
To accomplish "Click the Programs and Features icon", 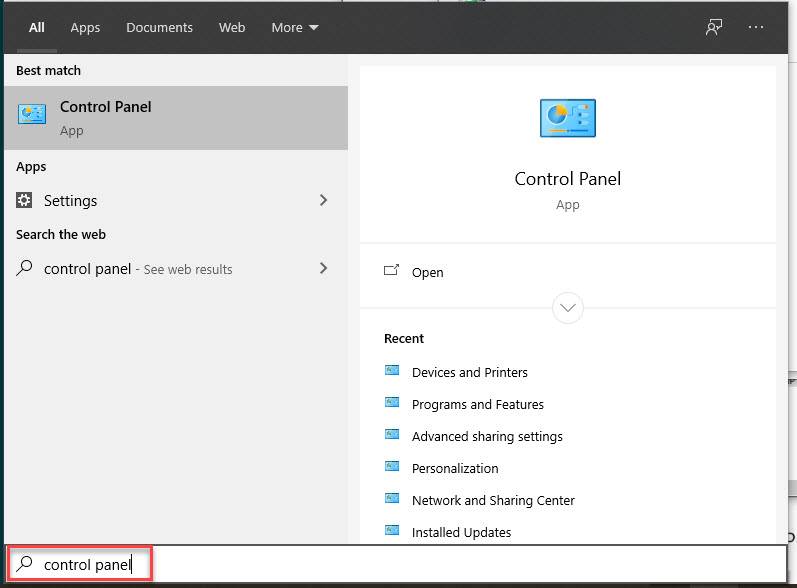I will (x=392, y=404).
